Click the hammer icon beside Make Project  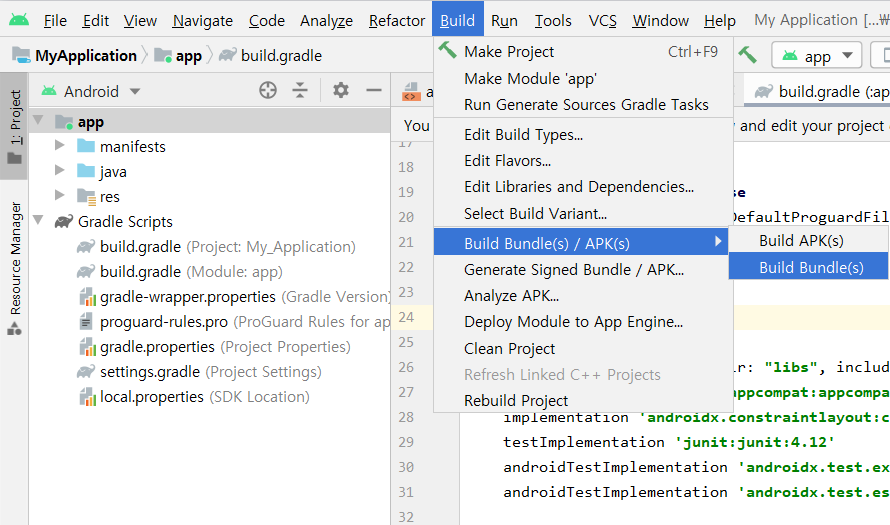[447, 51]
